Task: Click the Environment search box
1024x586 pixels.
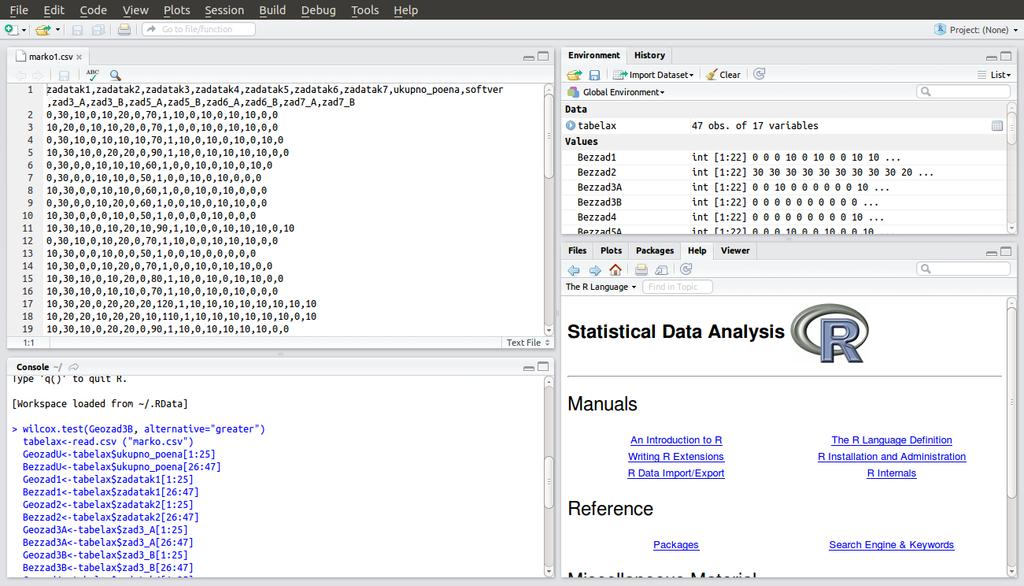Action: [963, 91]
